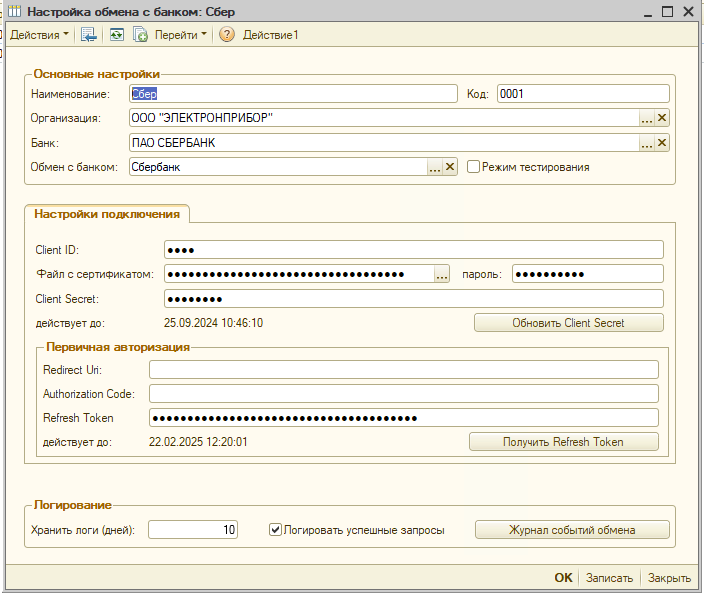Open selection list for Обмен с банком

435,167
